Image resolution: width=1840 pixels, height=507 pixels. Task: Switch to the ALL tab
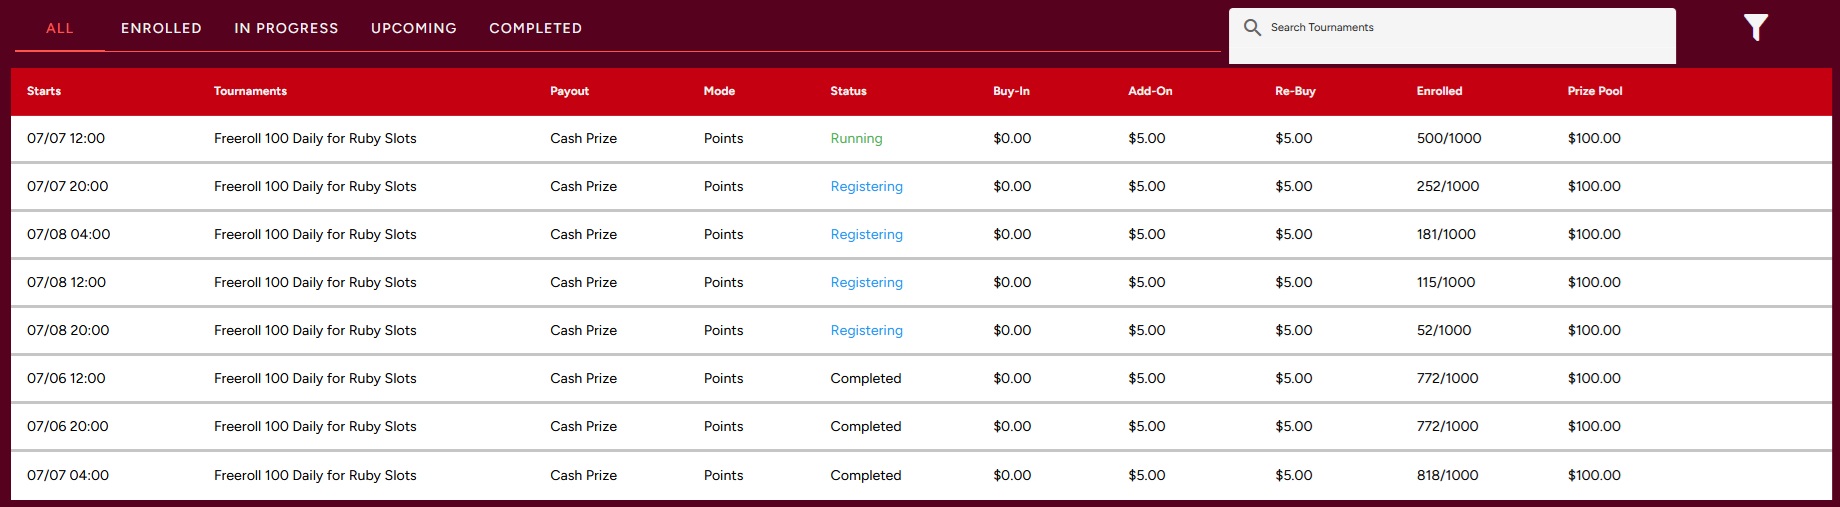coord(60,28)
